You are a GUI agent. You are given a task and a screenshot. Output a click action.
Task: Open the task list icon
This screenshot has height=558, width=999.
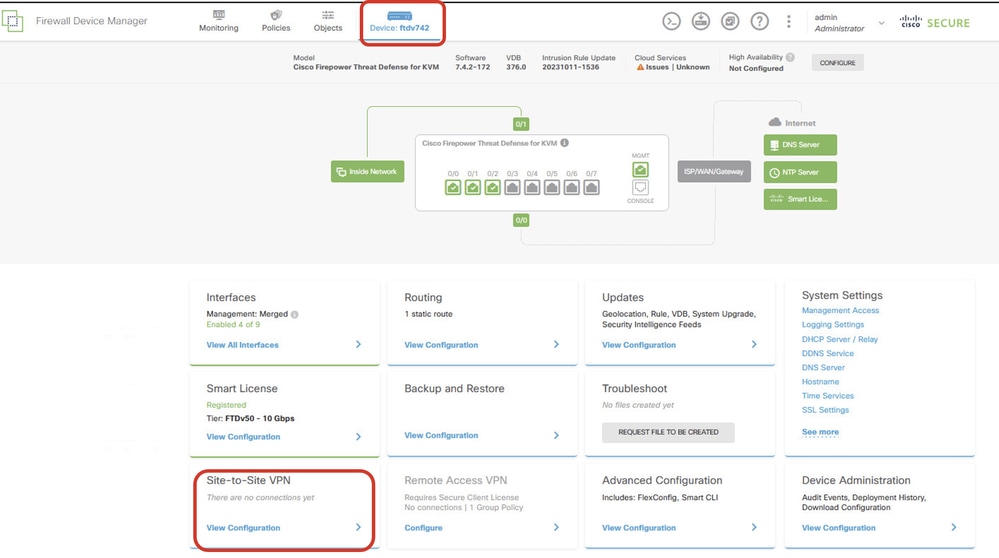730,22
